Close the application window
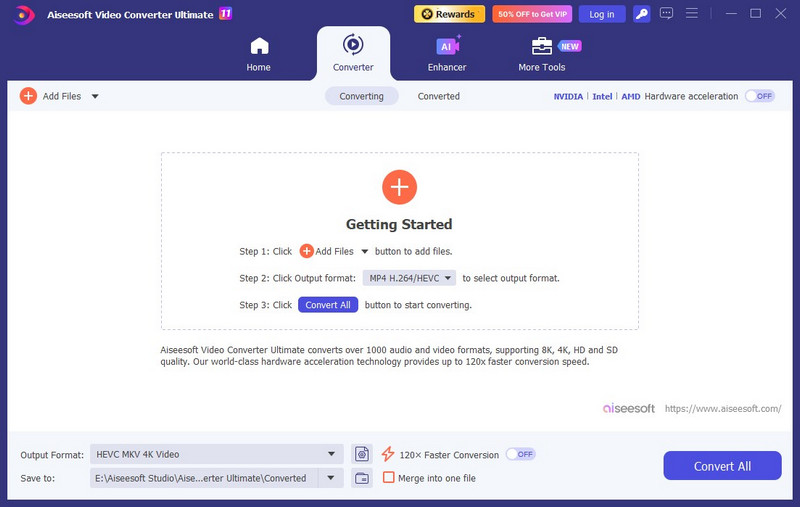Screen dimensions: 800x507 point(781,13)
